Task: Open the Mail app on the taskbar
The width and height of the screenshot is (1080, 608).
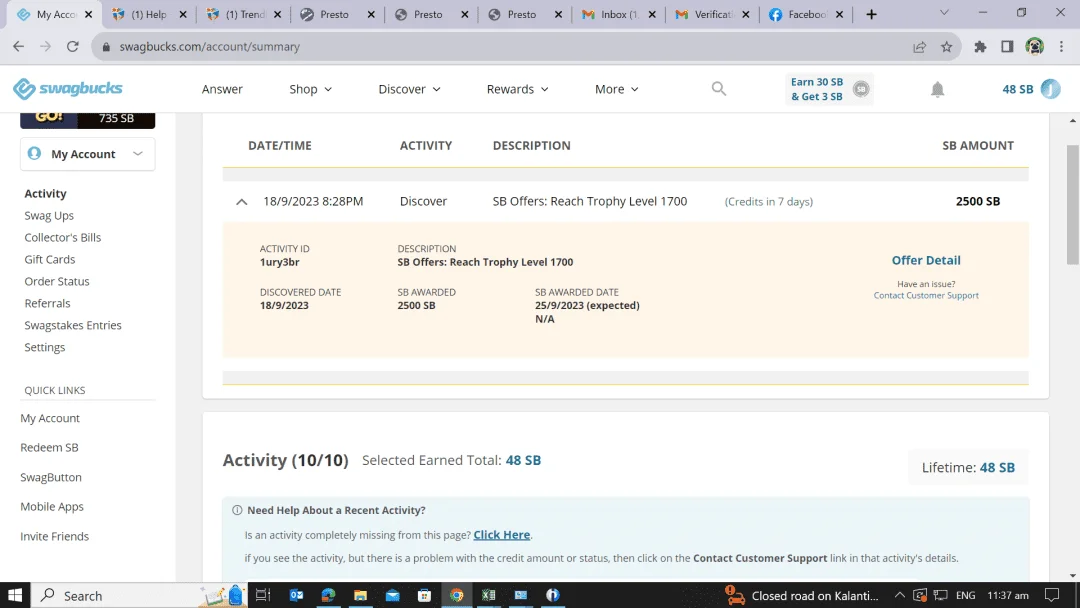Action: coord(393,596)
